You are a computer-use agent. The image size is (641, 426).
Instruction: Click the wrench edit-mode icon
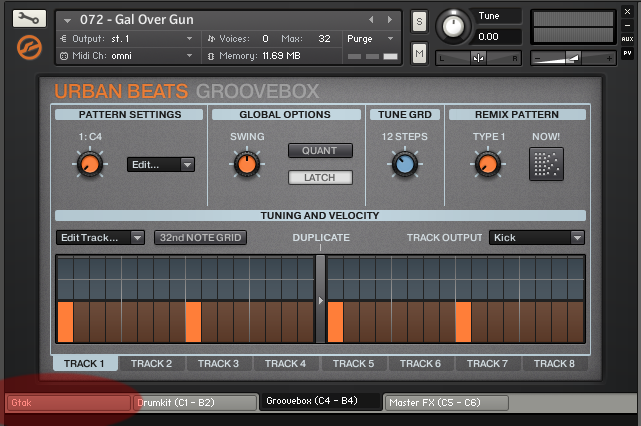[x=29, y=18]
